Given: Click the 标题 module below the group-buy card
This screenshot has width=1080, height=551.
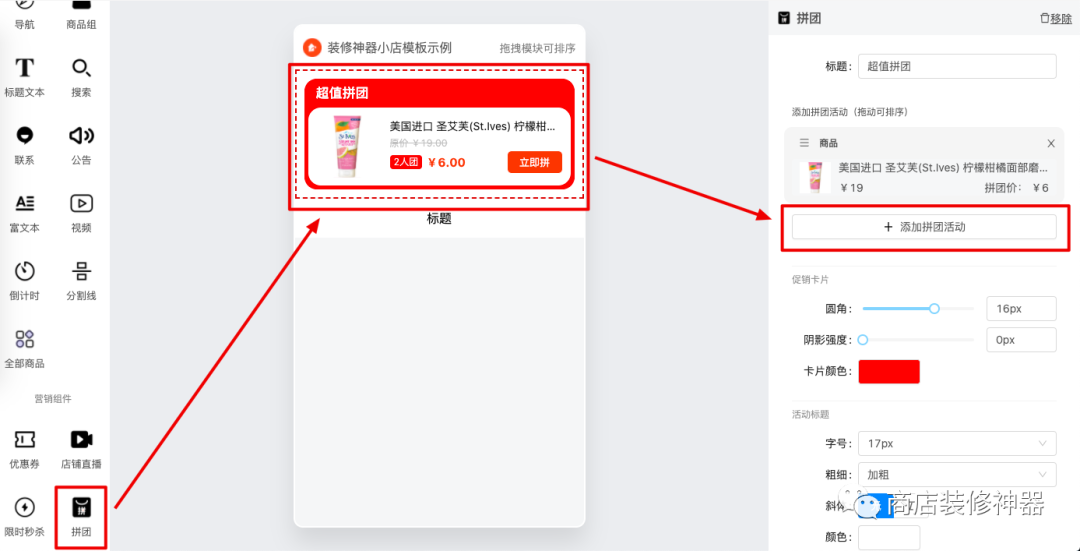Looking at the screenshot, I should pyautogui.click(x=439, y=220).
